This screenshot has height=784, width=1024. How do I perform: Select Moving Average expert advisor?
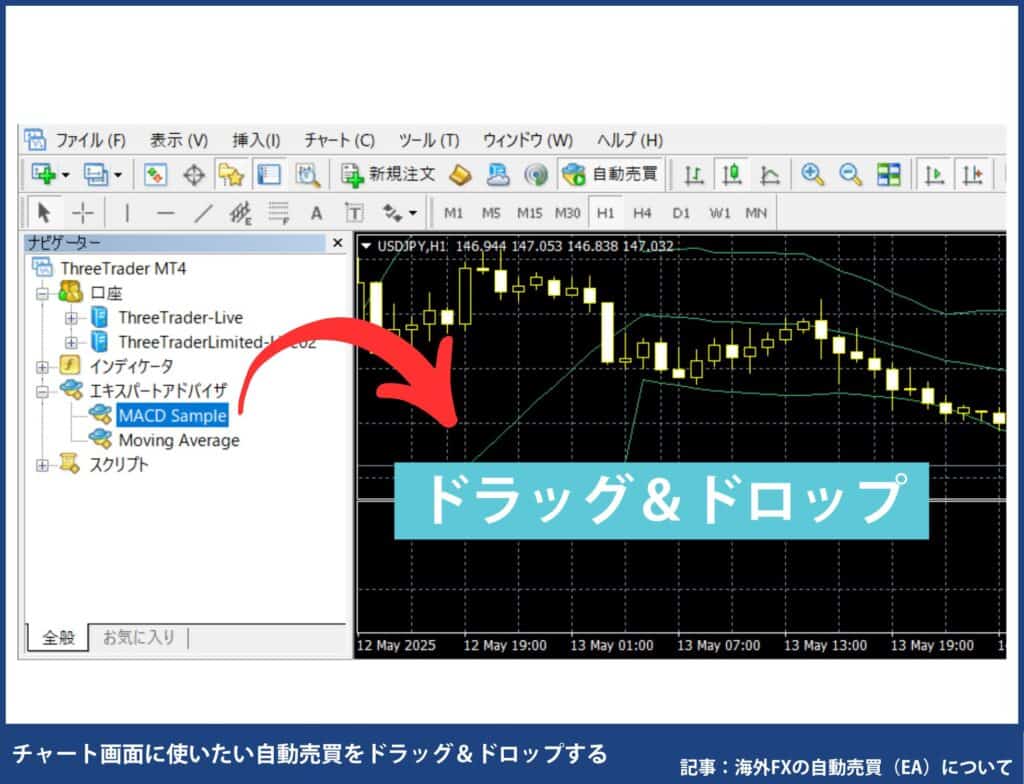click(x=178, y=440)
